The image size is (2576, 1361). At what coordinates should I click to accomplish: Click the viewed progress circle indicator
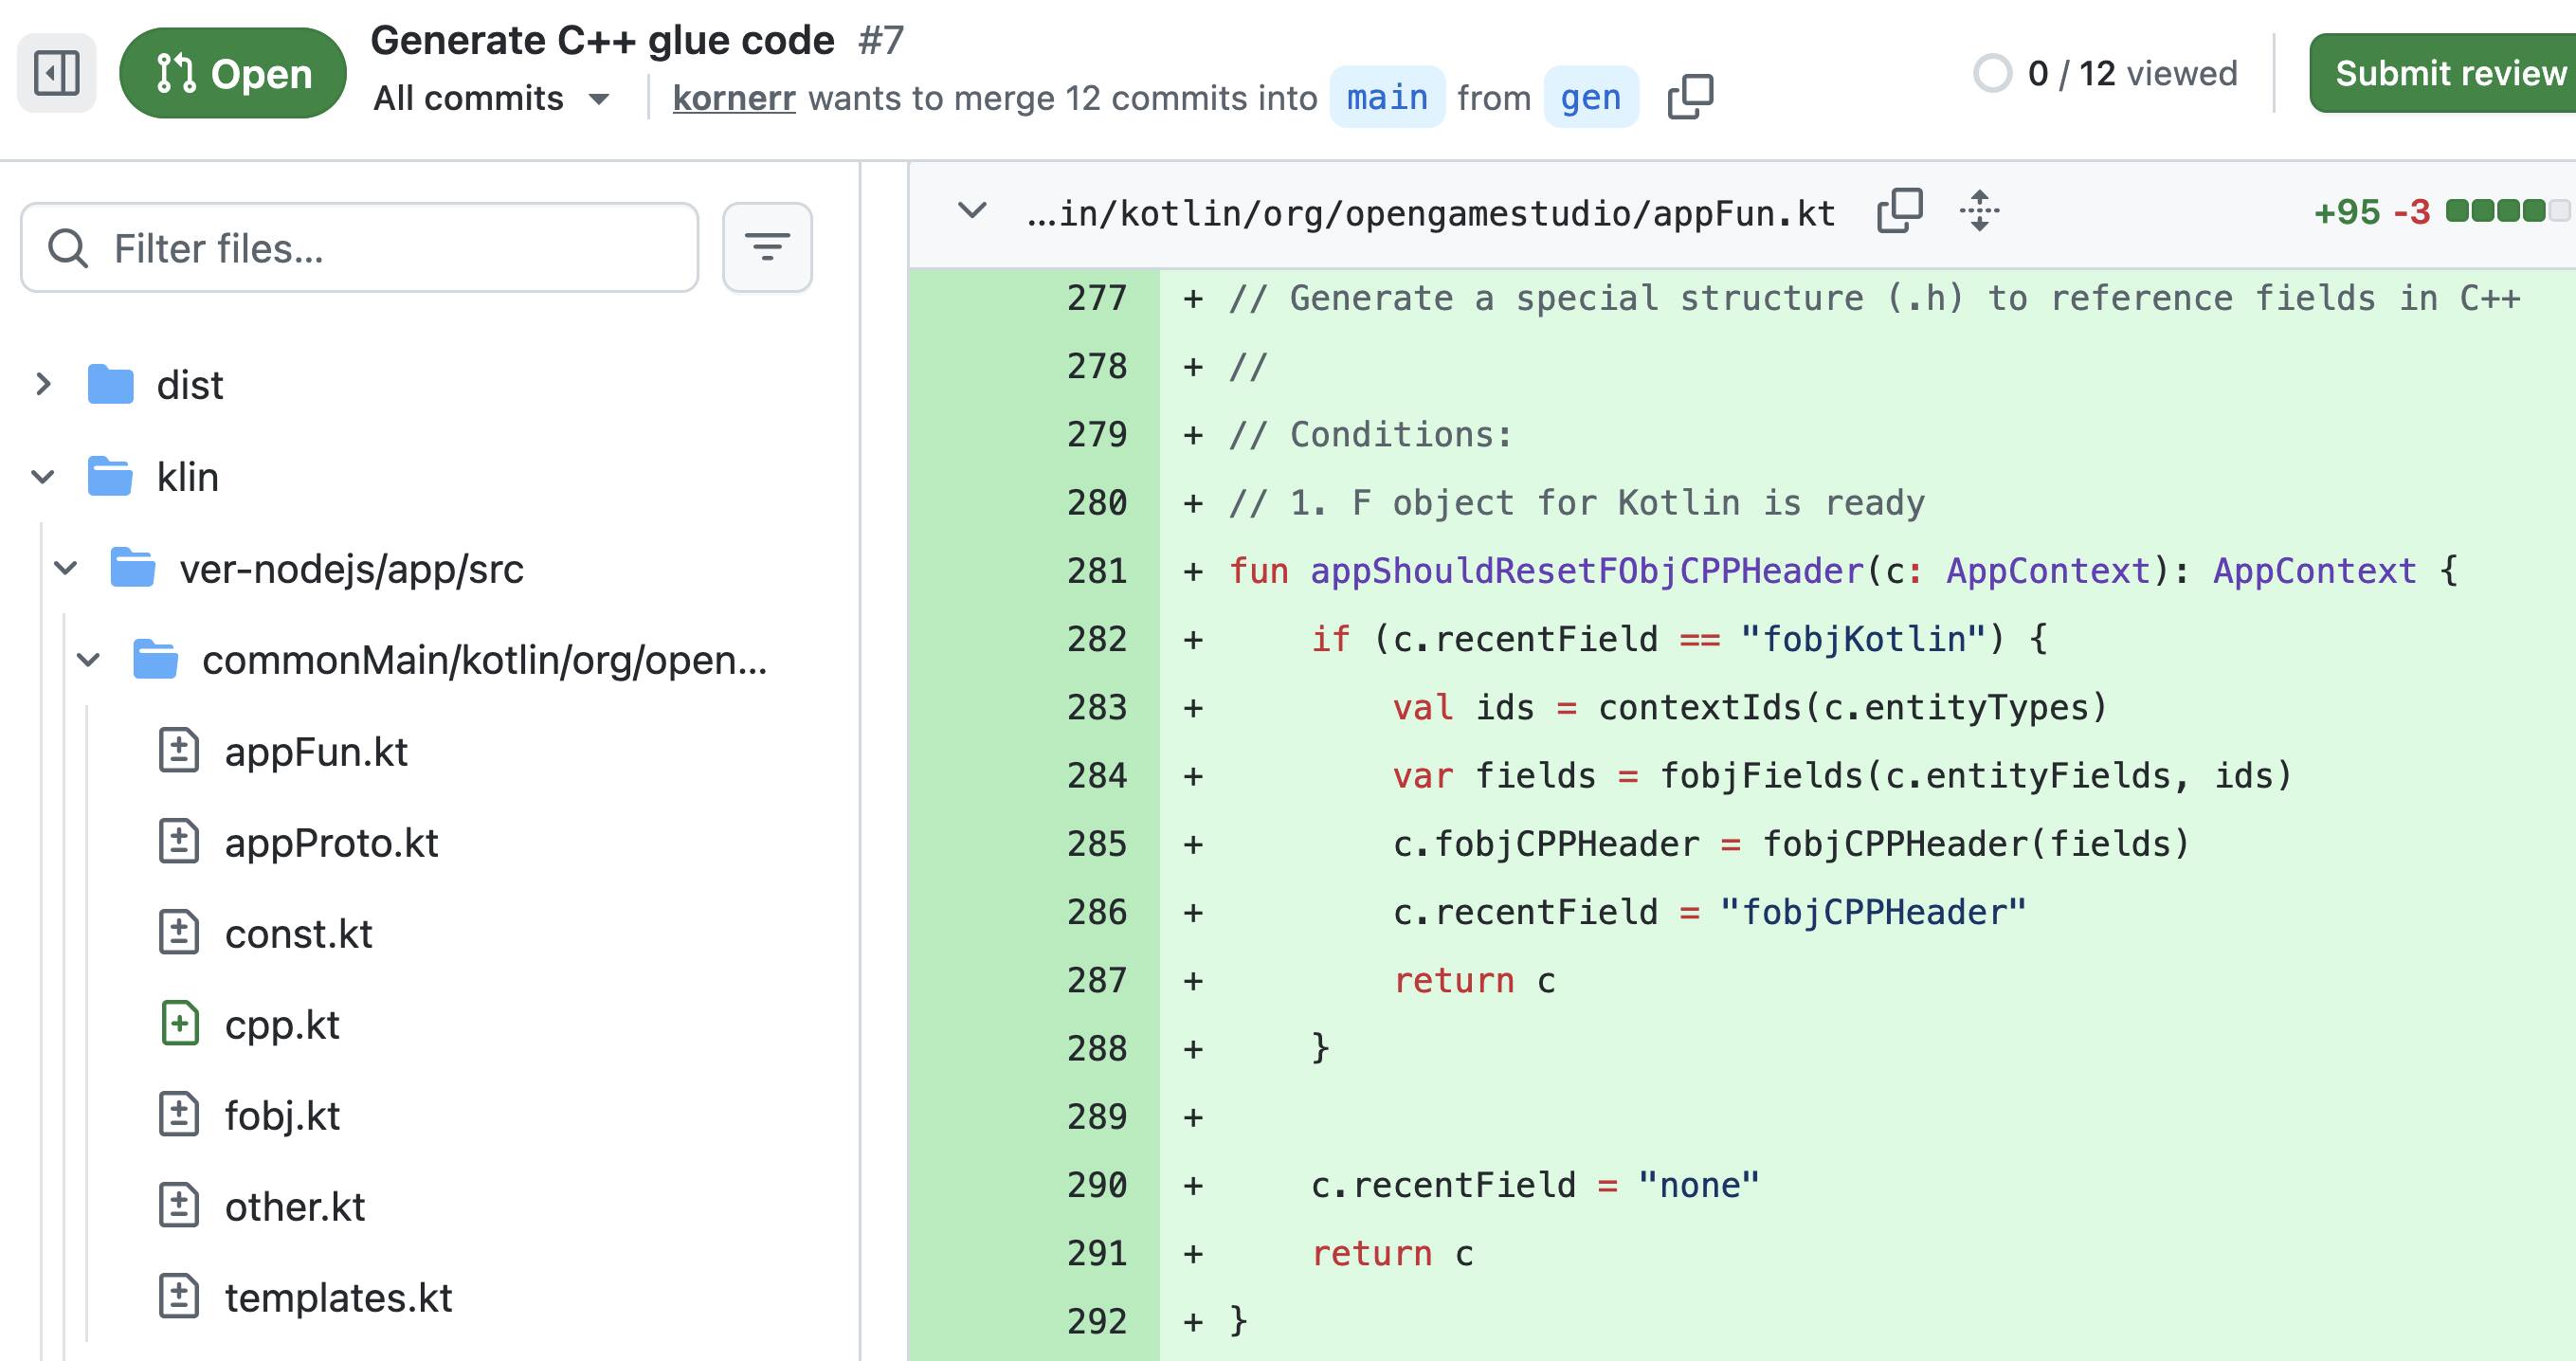point(1991,73)
